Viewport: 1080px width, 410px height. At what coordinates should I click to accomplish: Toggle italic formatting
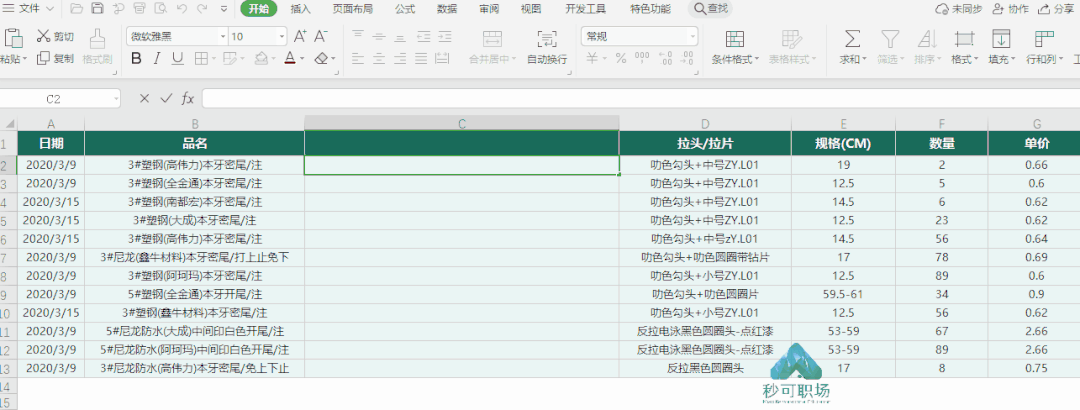pos(157,59)
